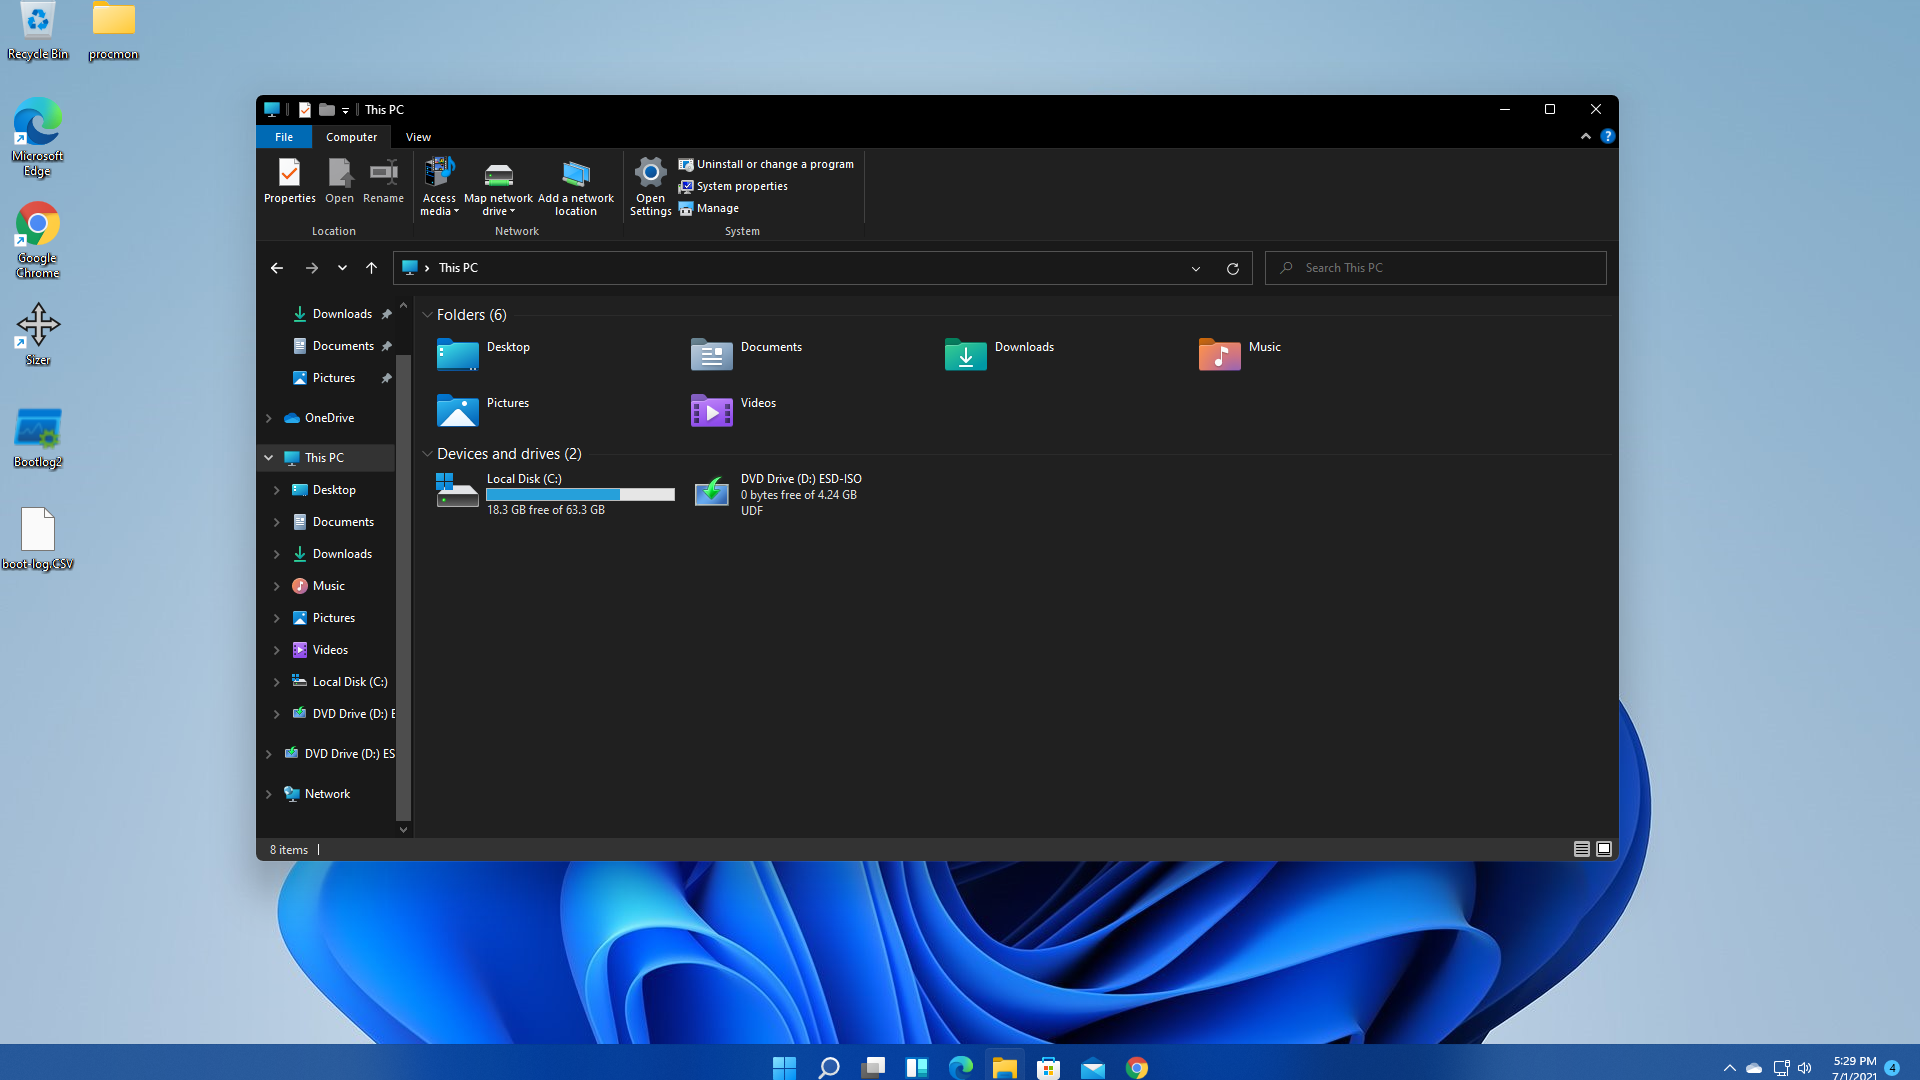Show hidden tray icons chevron
The image size is (1920, 1080).
pyautogui.click(x=1729, y=1068)
